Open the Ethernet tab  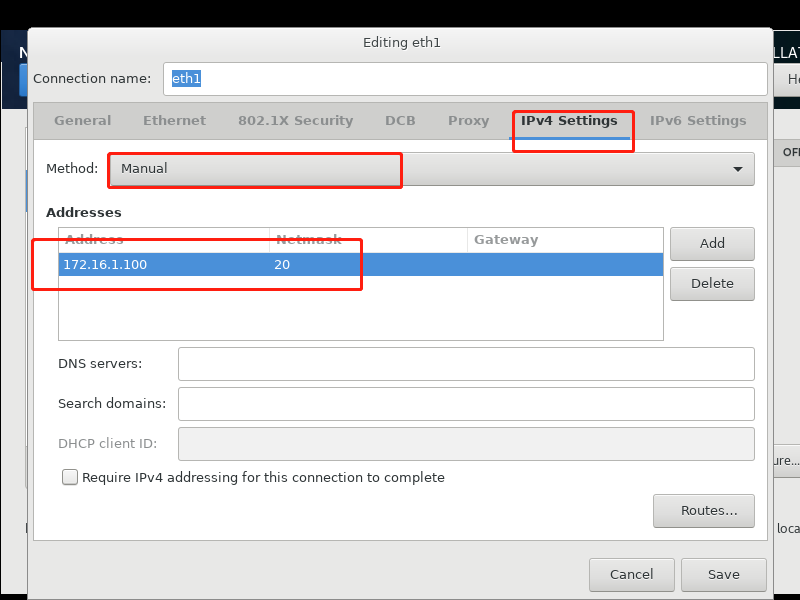tap(174, 120)
